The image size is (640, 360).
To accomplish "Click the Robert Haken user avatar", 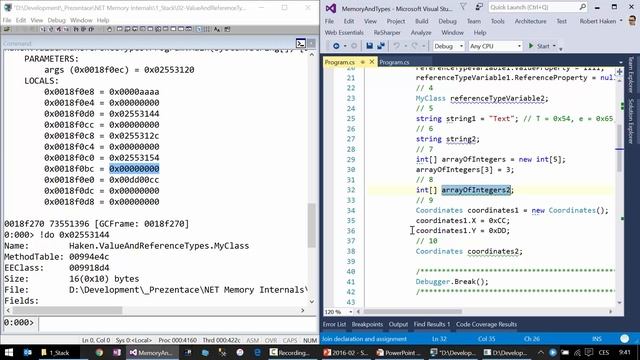I will 633,21.
